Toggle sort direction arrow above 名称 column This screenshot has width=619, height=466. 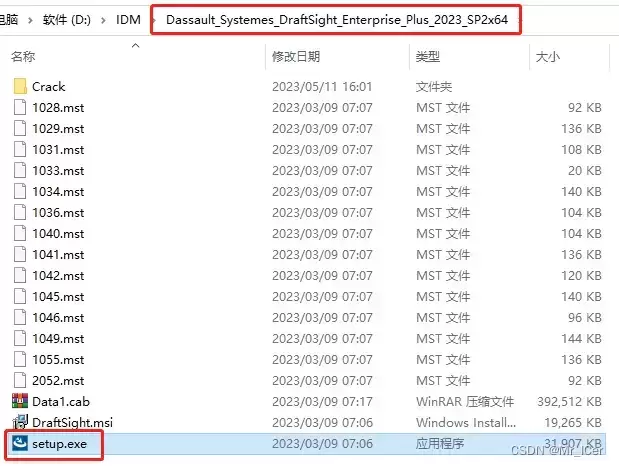pyautogui.click(x=135, y=45)
